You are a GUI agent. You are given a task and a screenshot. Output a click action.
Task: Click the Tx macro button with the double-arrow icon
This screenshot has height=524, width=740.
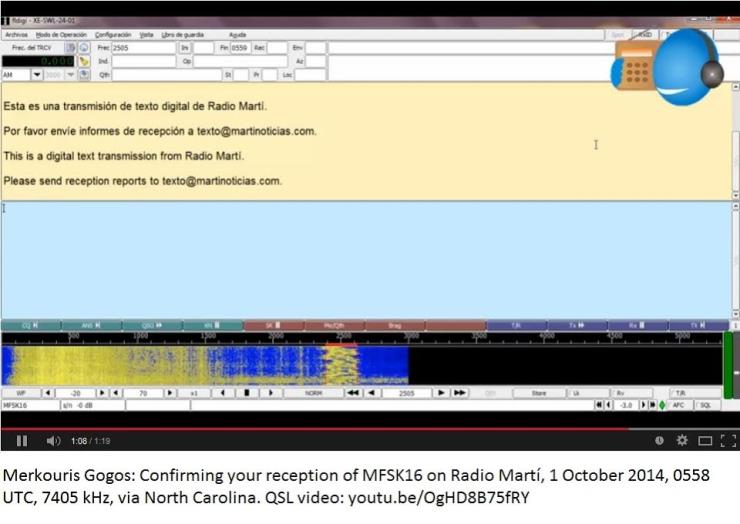click(577, 325)
